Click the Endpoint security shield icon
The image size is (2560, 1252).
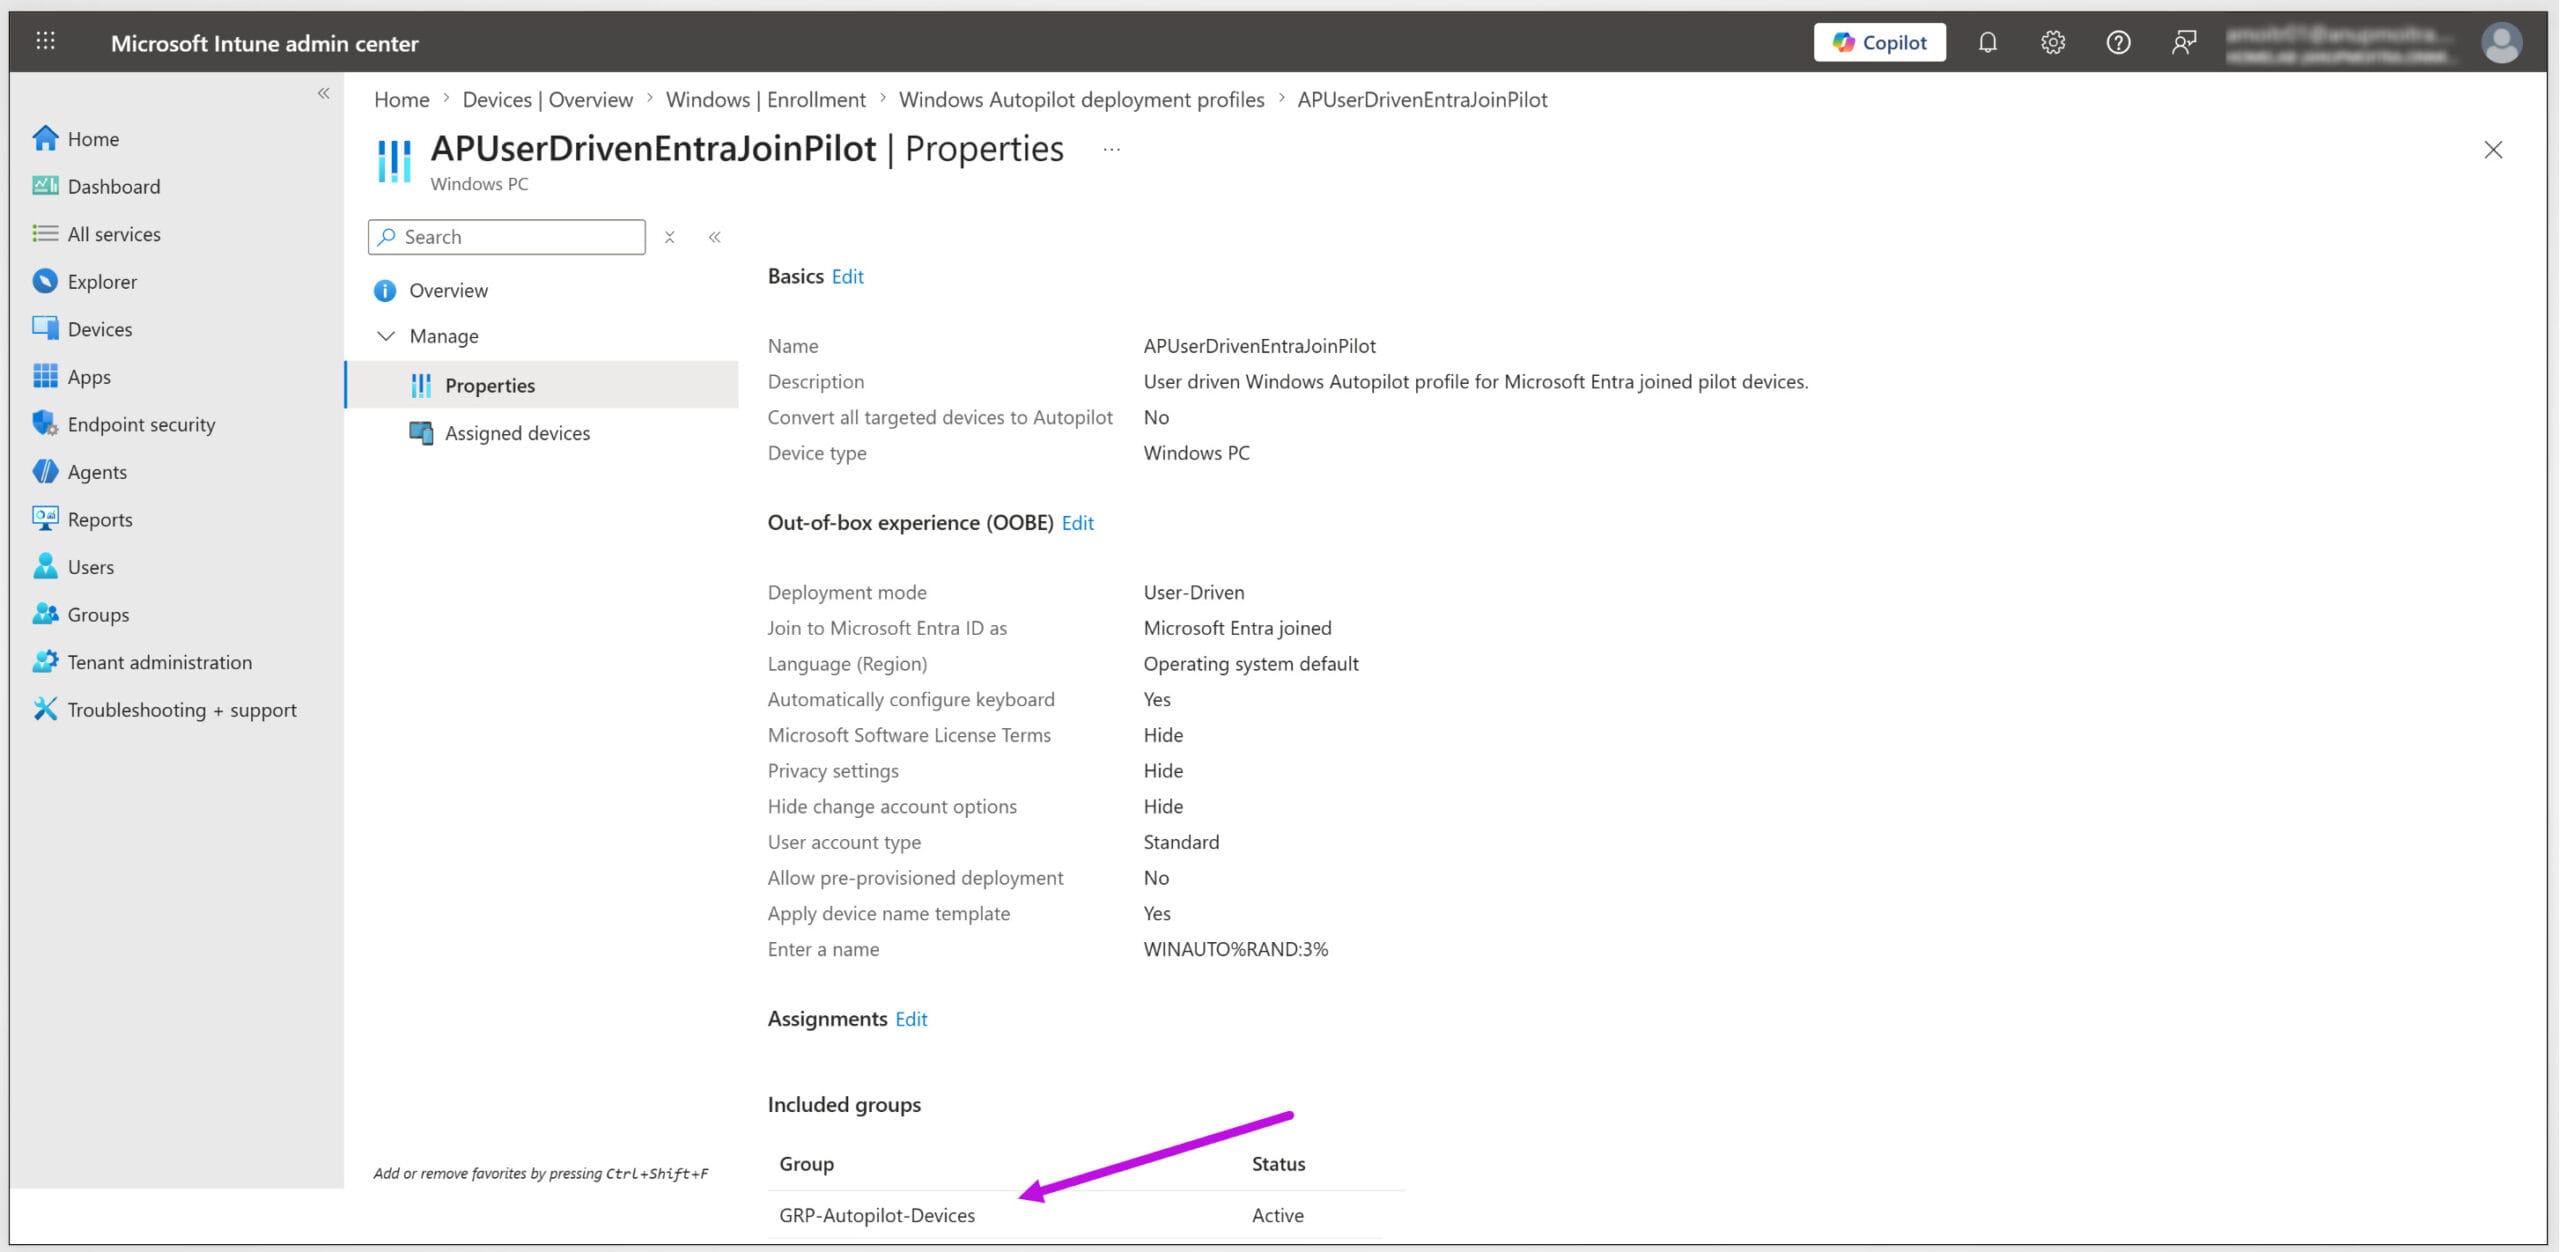45,423
